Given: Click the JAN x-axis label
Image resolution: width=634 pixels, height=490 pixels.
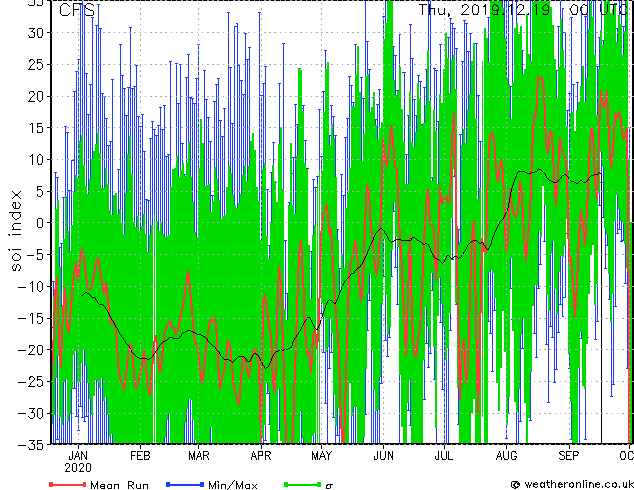Looking at the screenshot, I should [78, 456].
